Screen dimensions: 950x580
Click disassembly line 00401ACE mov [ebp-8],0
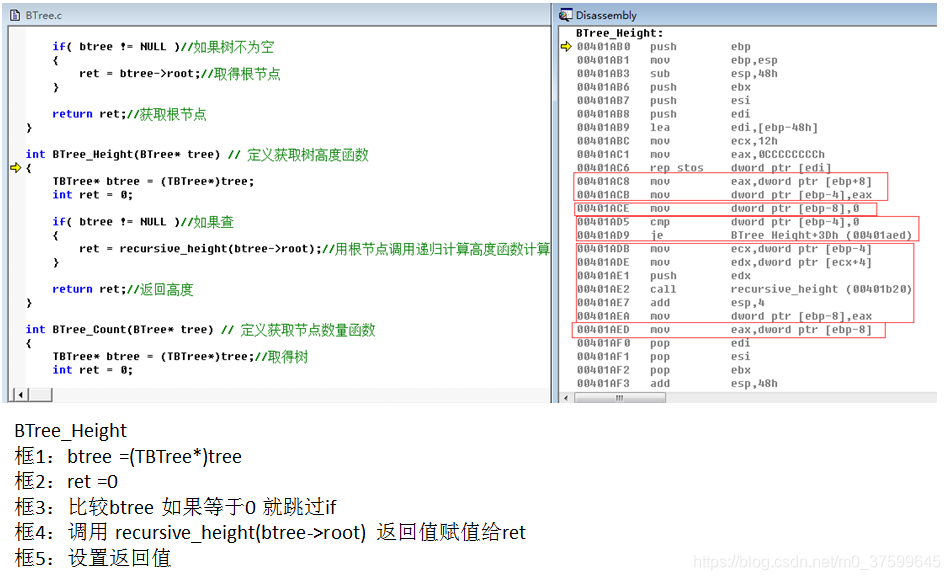[718, 208]
